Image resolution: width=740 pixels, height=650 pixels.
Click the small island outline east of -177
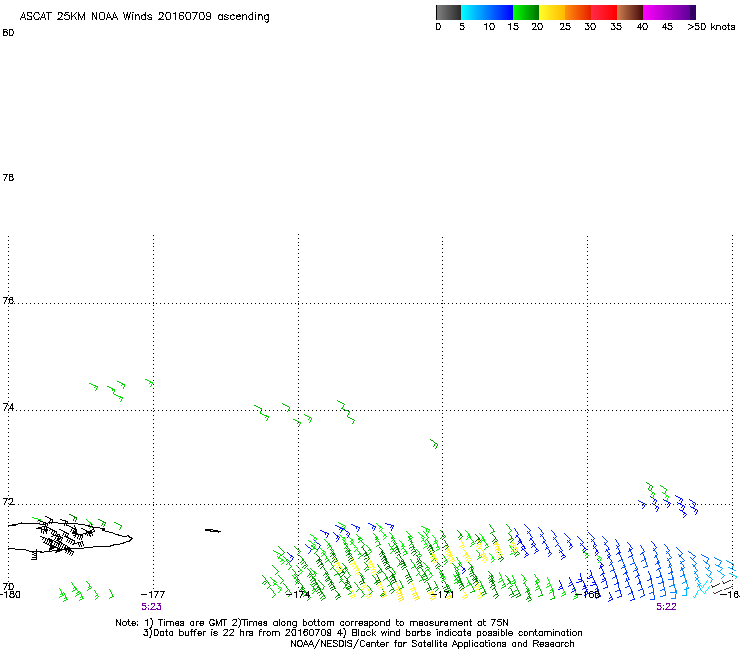click(x=212, y=531)
